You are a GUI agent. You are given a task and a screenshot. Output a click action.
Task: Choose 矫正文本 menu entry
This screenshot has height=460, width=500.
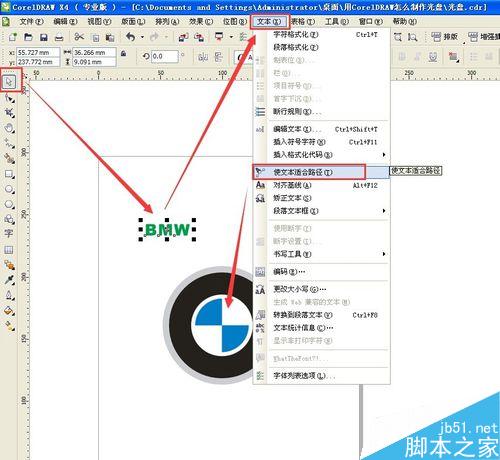pyautogui.click(x=322, y=198)
